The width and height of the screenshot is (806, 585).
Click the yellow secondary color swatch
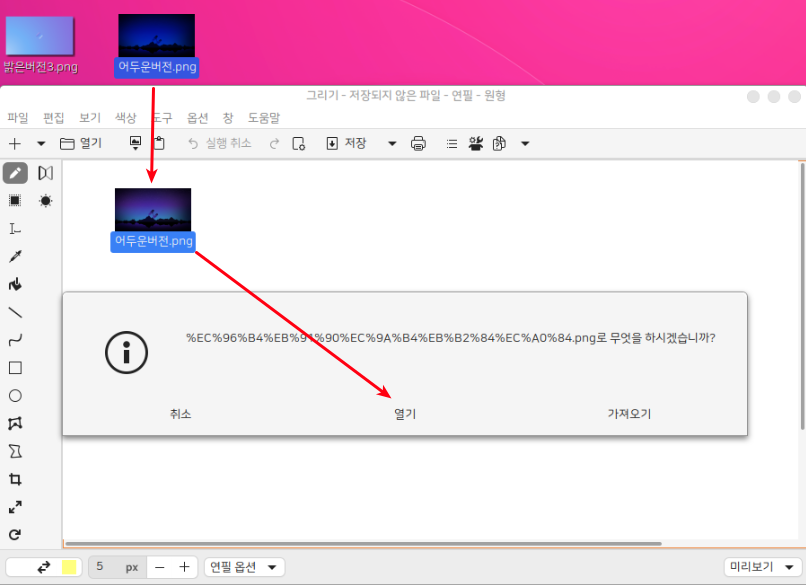[70, 567]
